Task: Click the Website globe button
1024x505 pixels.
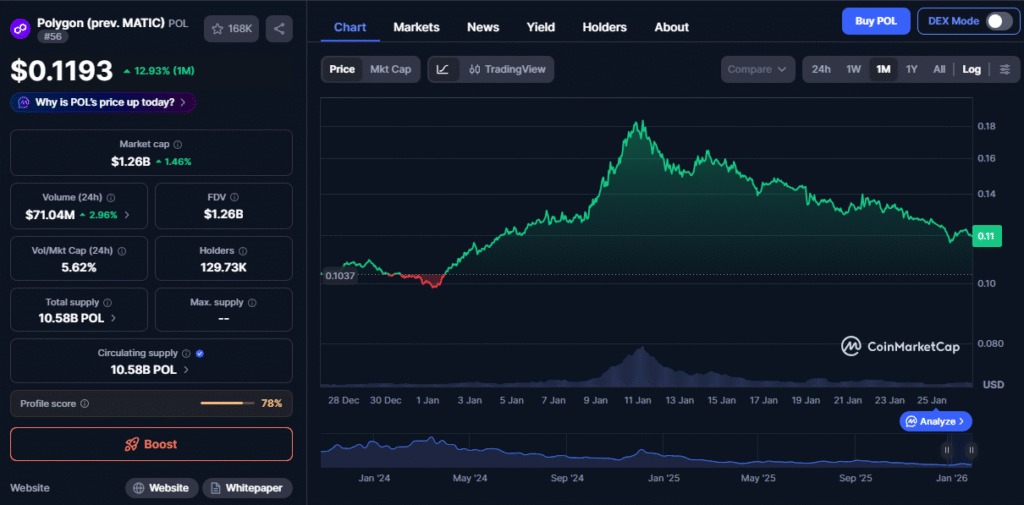Action: coord(161,488)
